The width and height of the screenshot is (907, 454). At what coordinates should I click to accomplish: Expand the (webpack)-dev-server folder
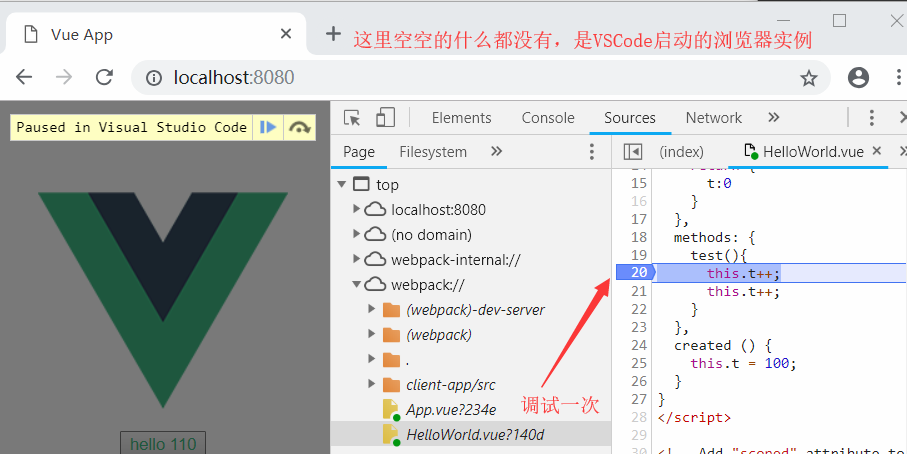tap(372, 309)
